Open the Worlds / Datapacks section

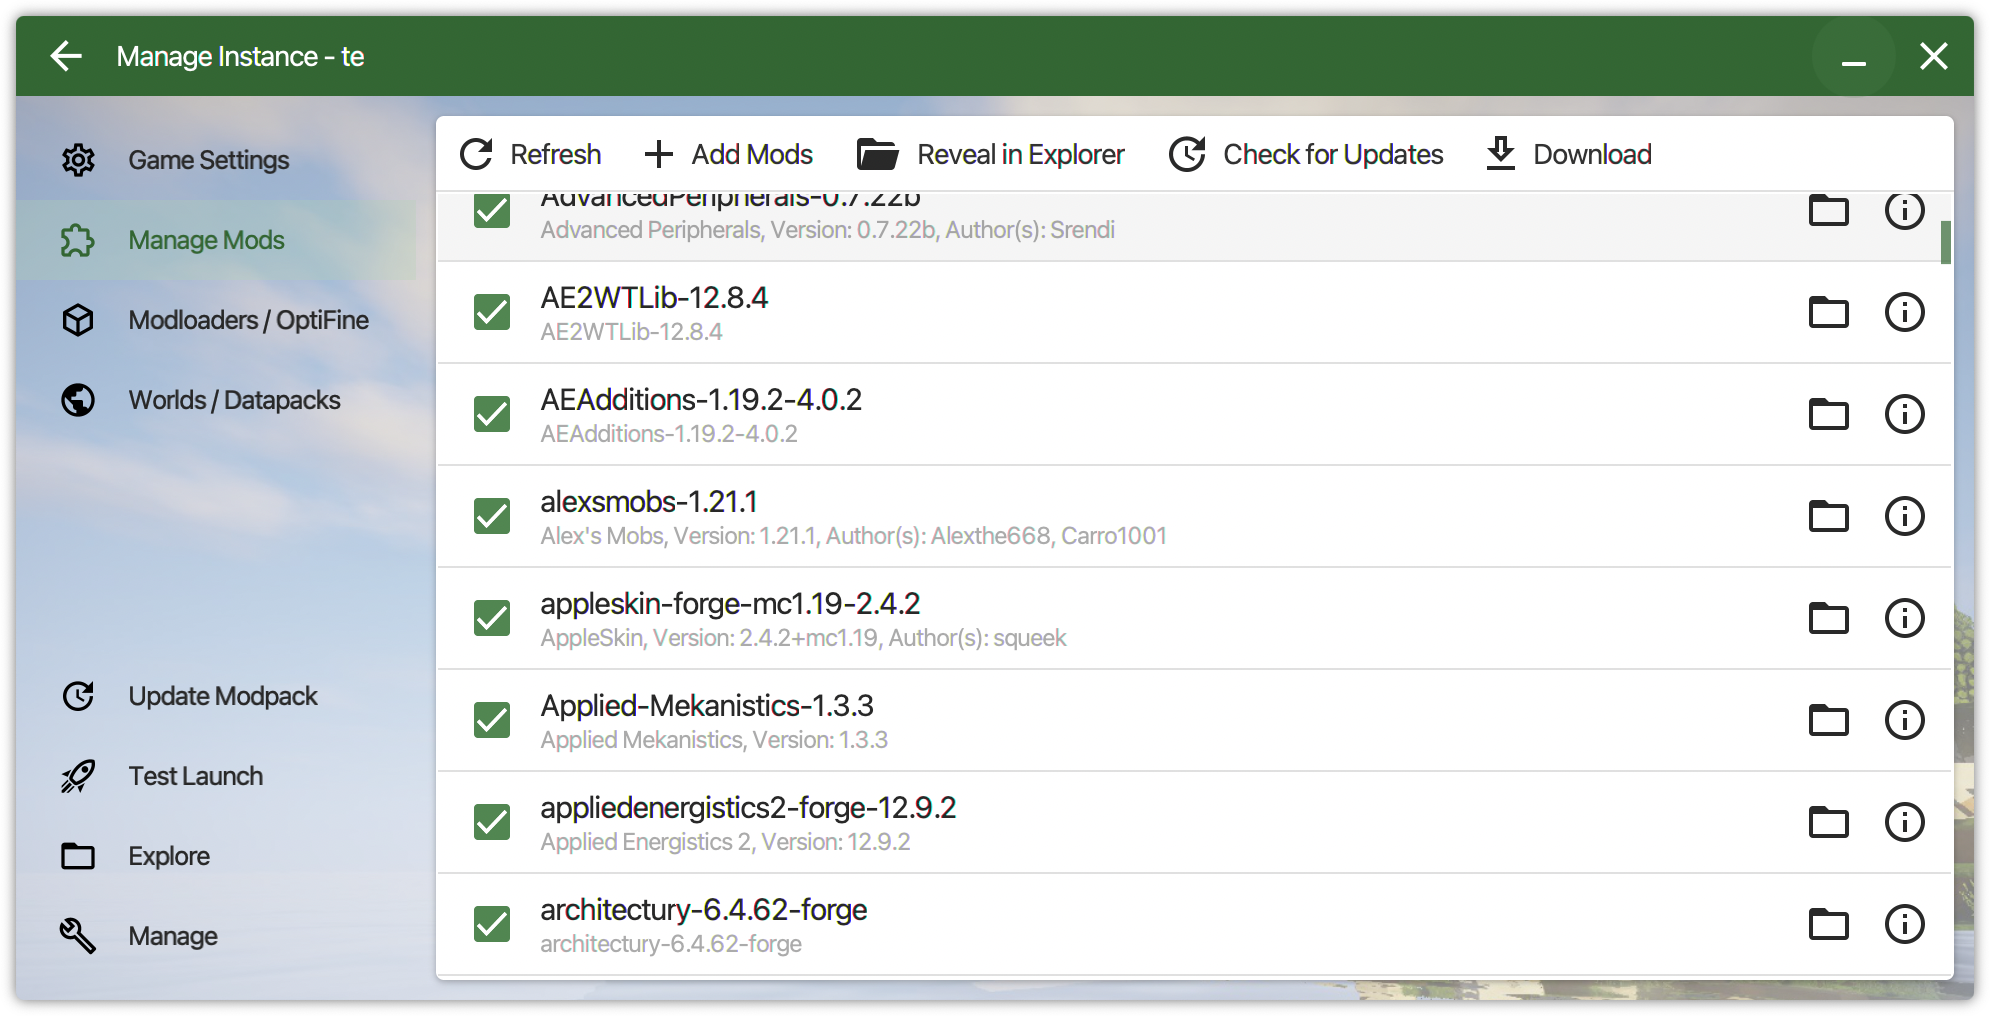click(x=234, y=399)
